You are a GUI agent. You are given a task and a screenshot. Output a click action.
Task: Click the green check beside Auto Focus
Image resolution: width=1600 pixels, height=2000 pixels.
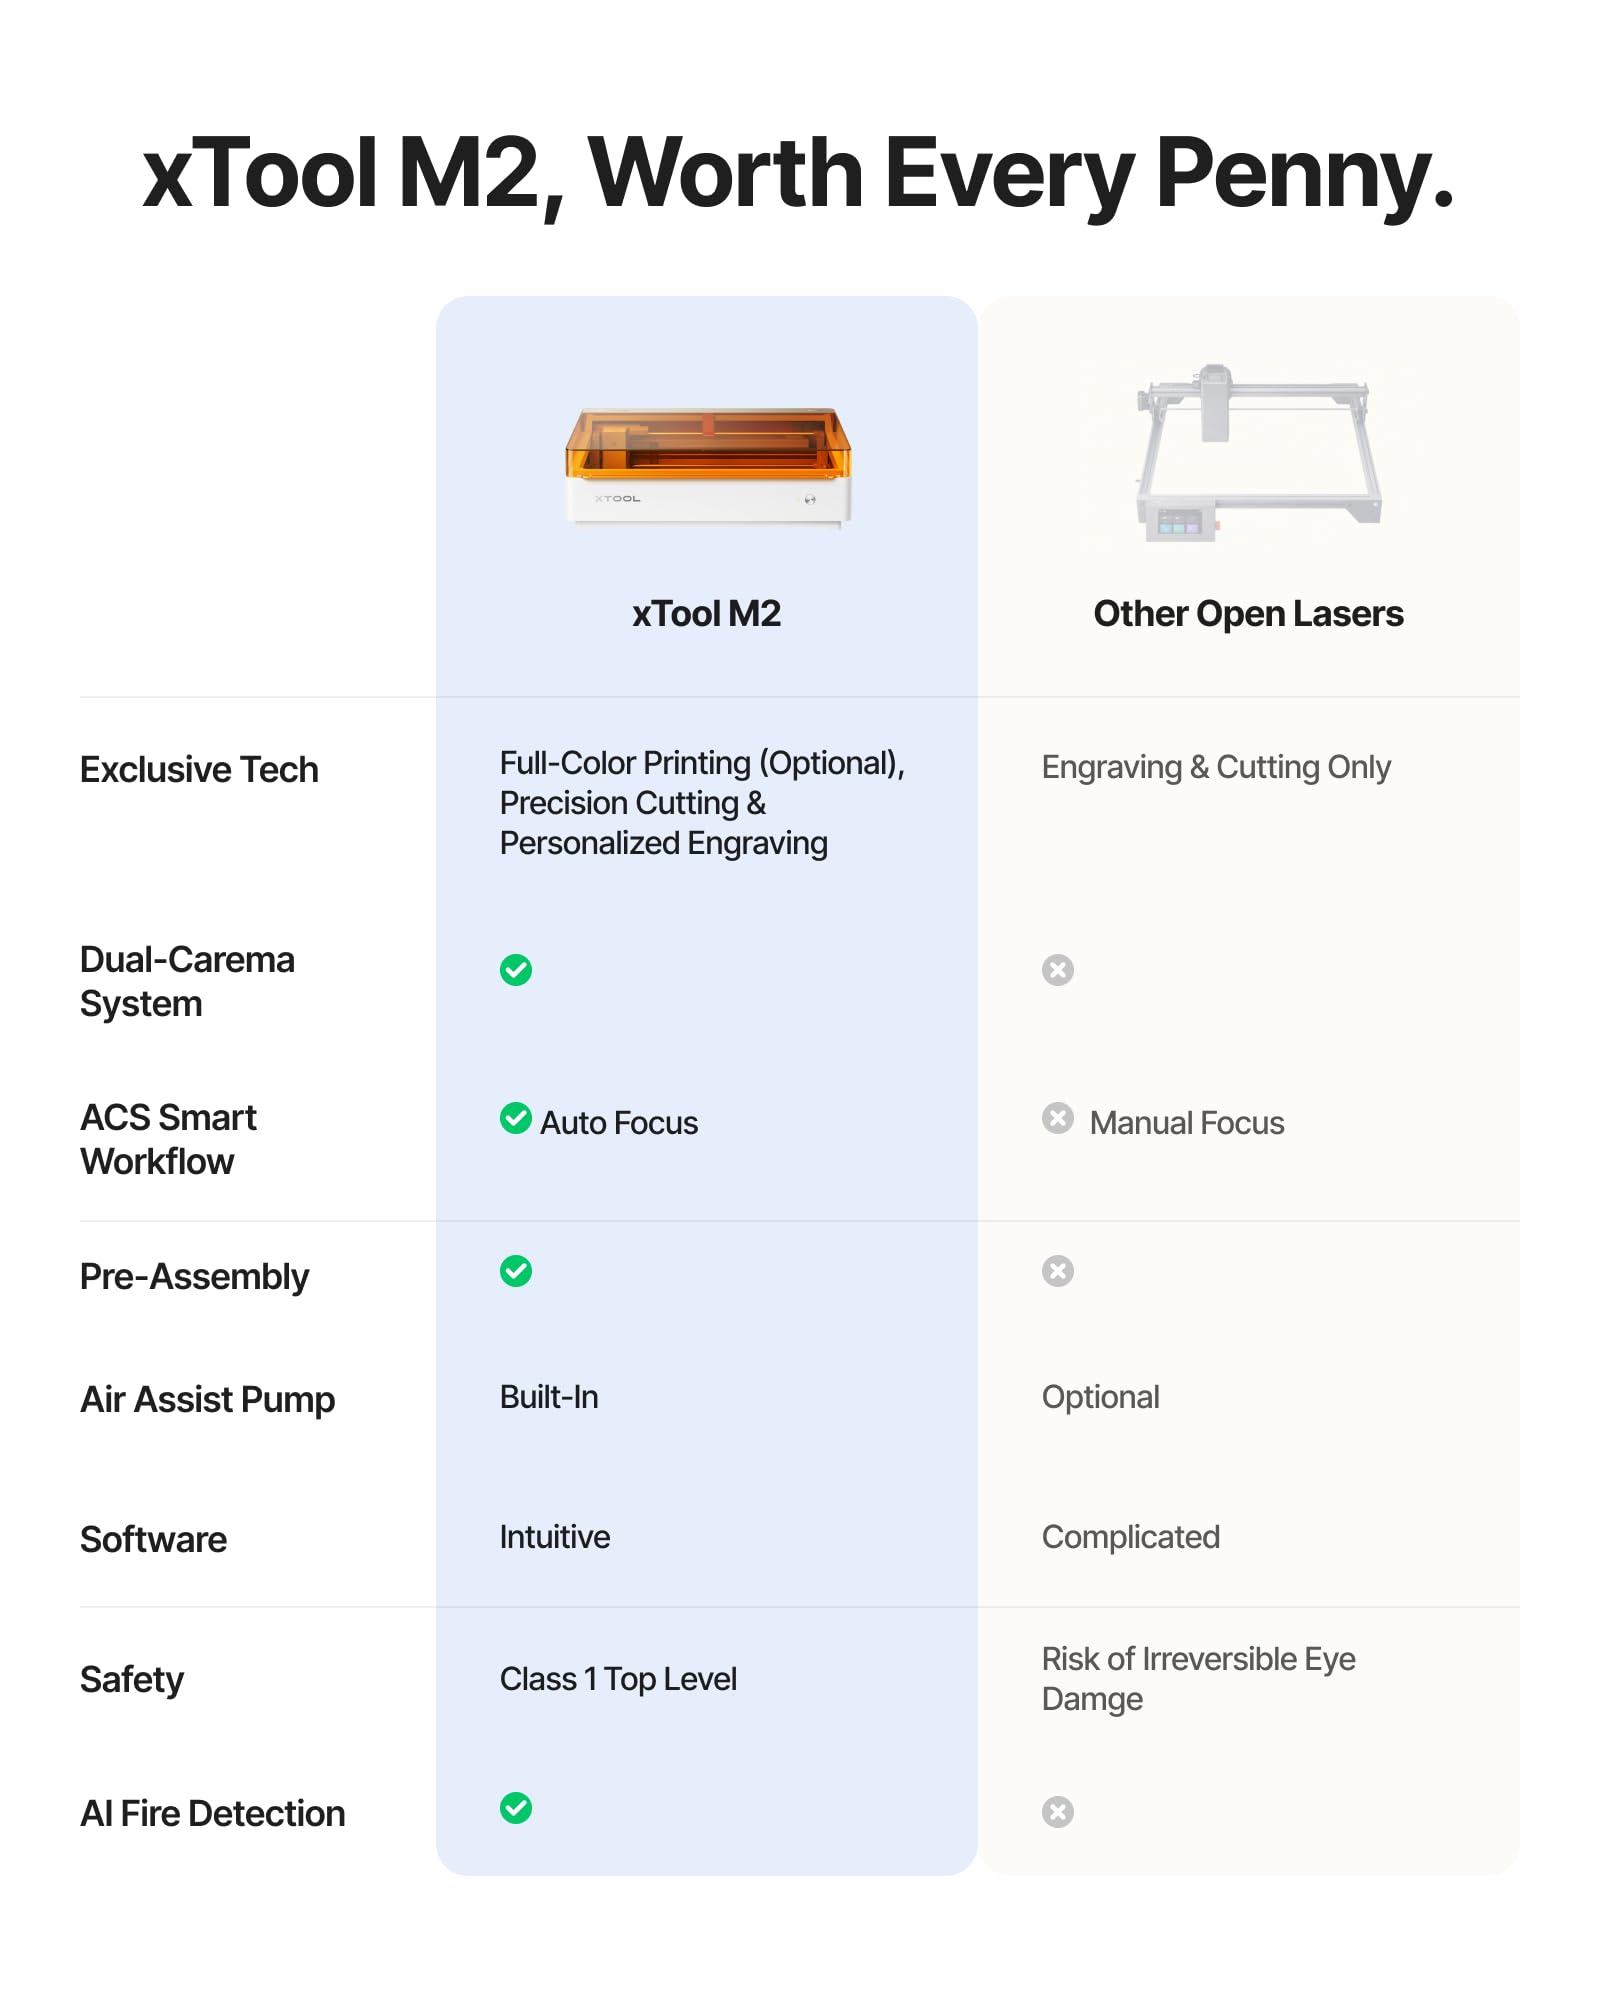tap(516, 1118)
